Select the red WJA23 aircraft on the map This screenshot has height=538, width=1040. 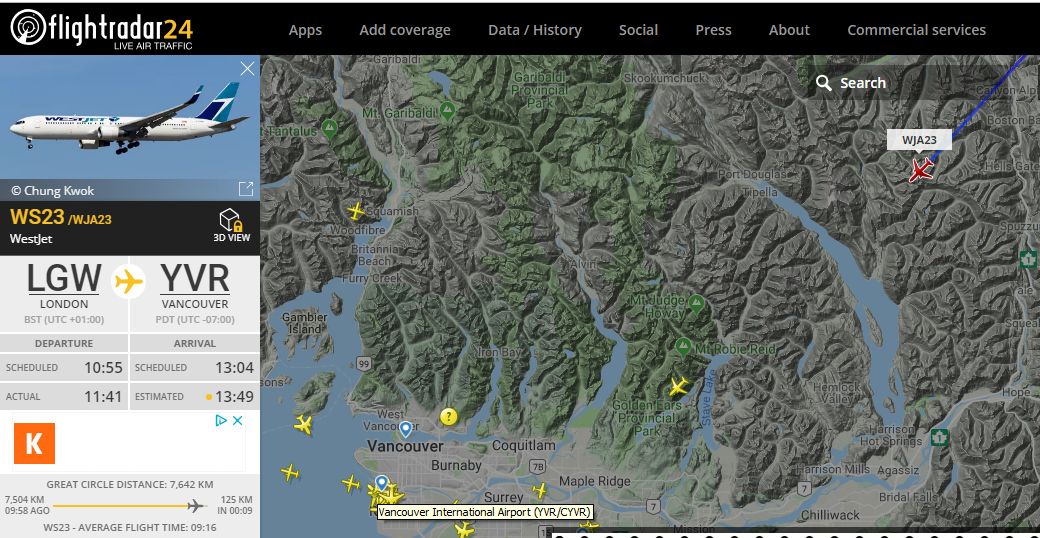pos(921,170)
